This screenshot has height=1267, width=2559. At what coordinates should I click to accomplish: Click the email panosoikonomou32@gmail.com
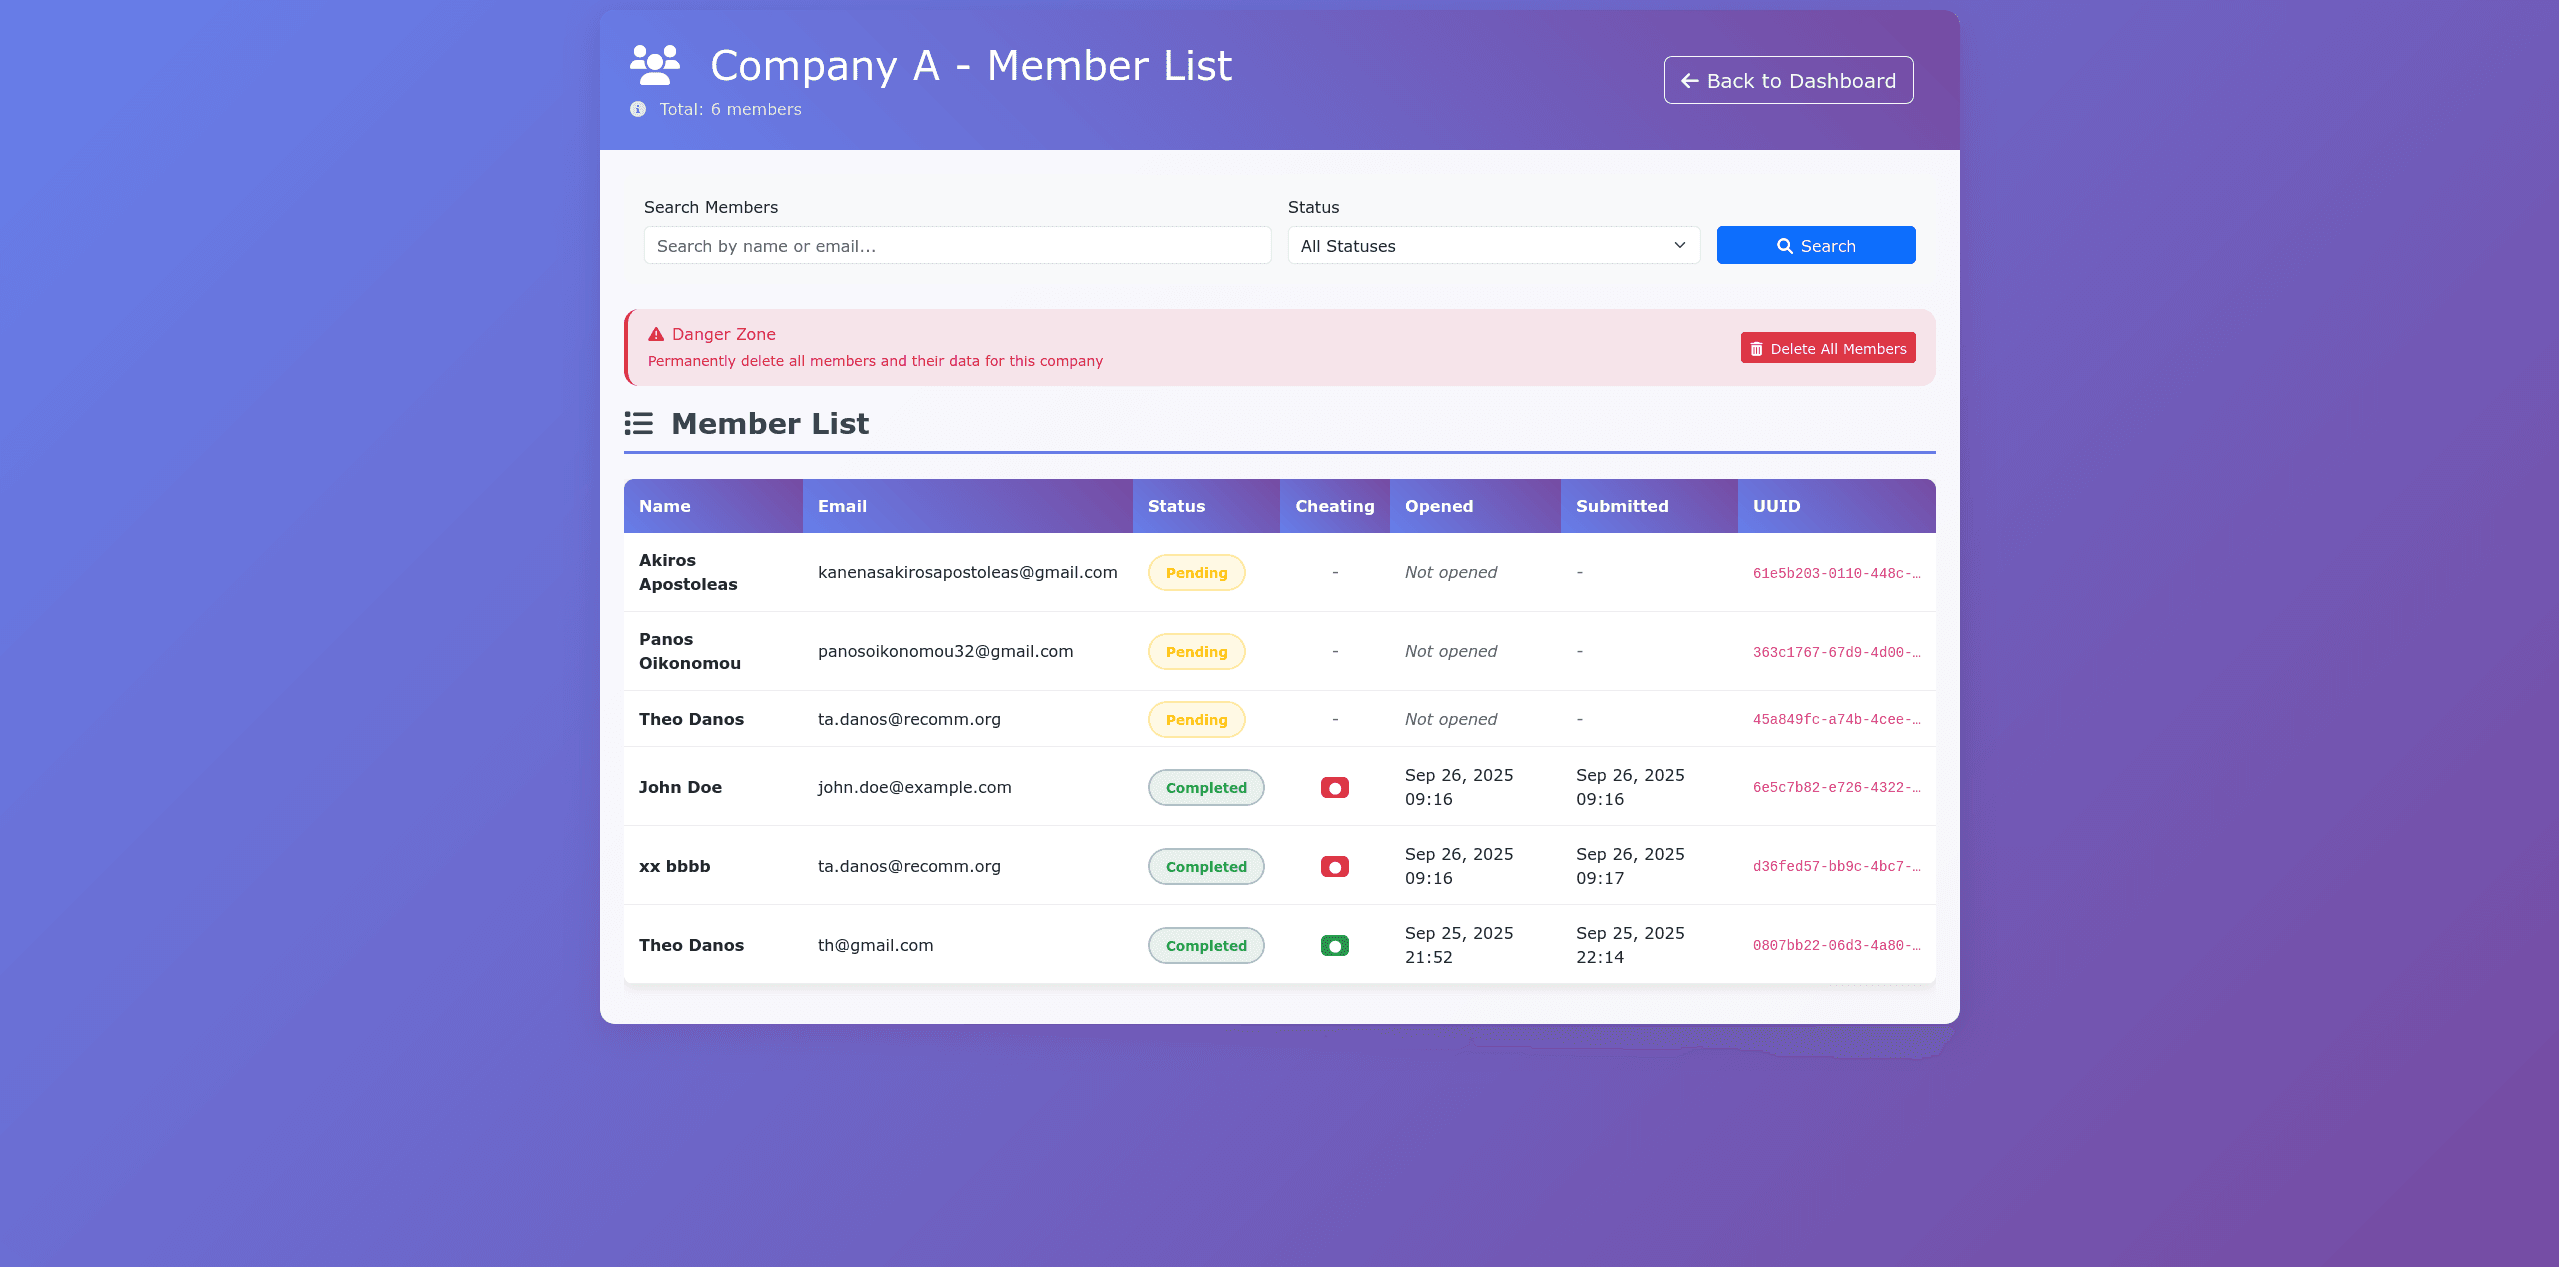(x=945, y=652)
